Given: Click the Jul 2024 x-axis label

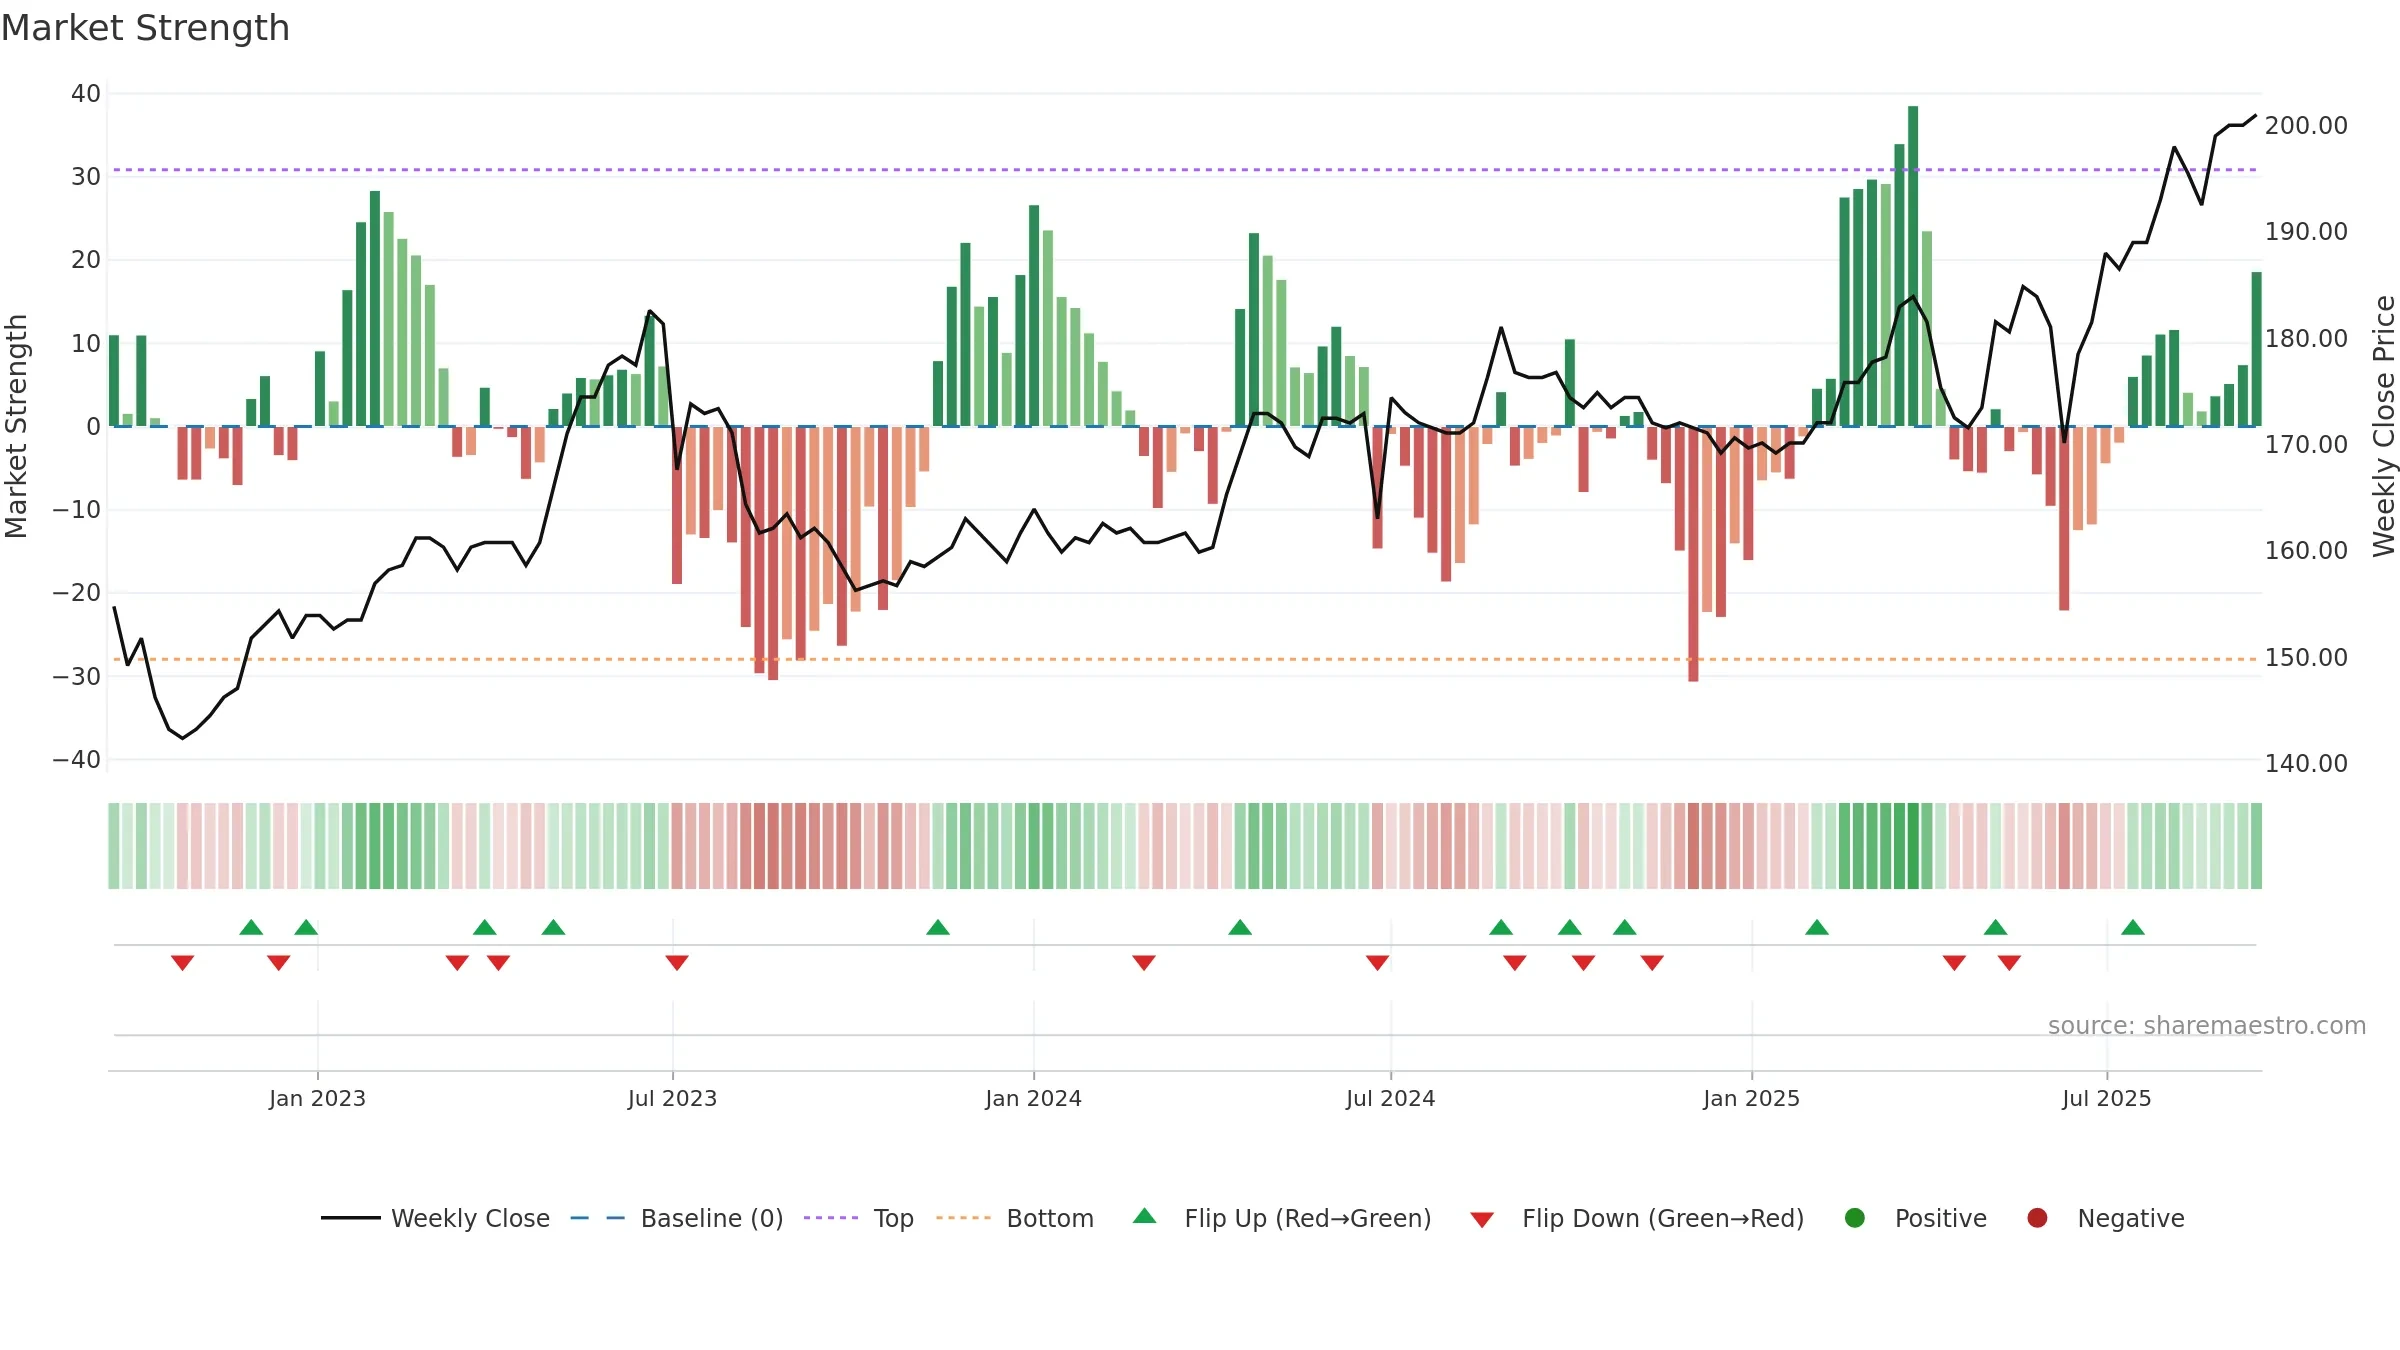Looking at the screenshot, I should (x=1390, y=1099).
